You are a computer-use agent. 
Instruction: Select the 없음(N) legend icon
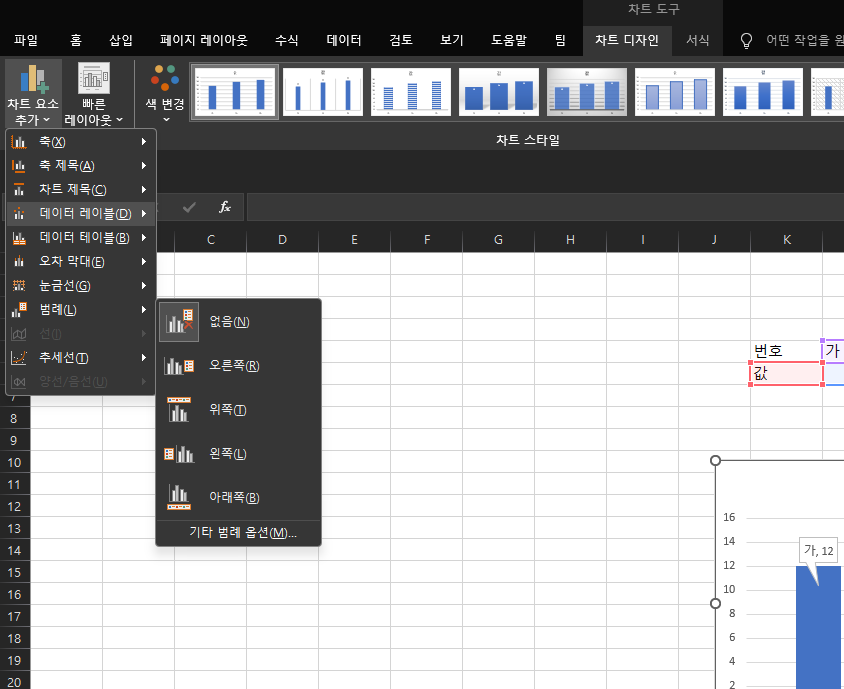(179, 322)
